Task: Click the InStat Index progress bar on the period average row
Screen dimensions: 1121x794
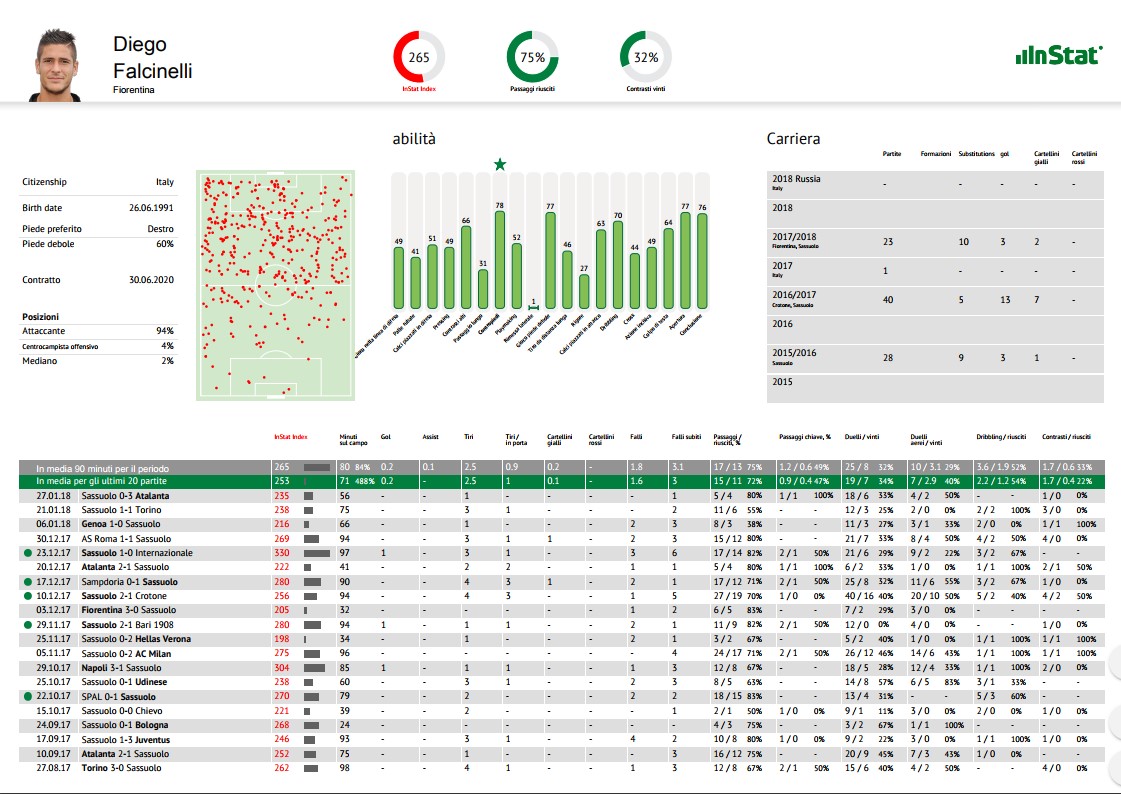Action: [x=317, y=465]
